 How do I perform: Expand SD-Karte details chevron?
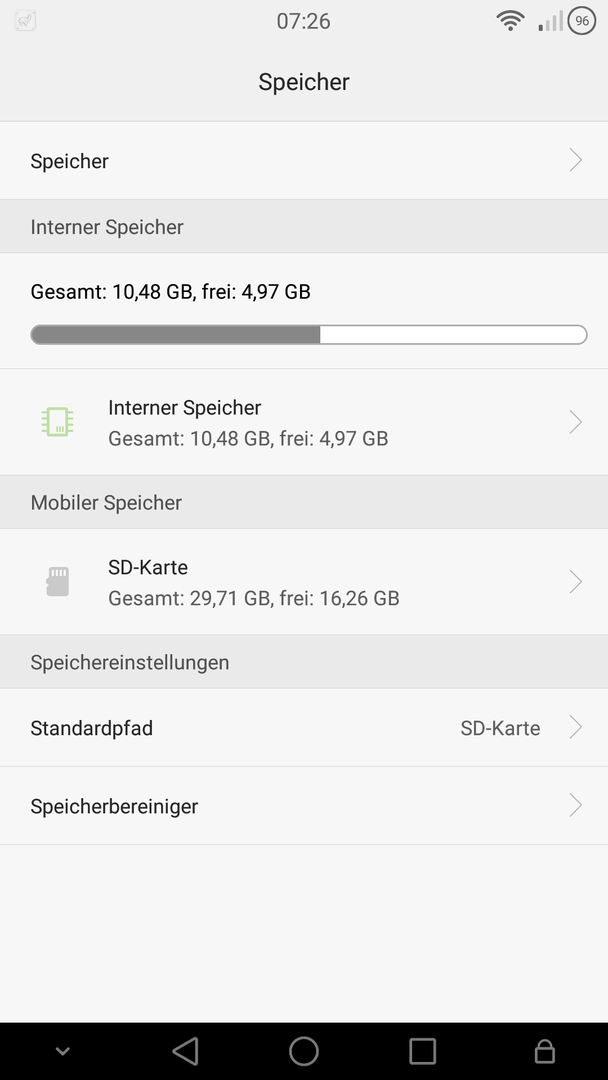[x=576, y=581]
